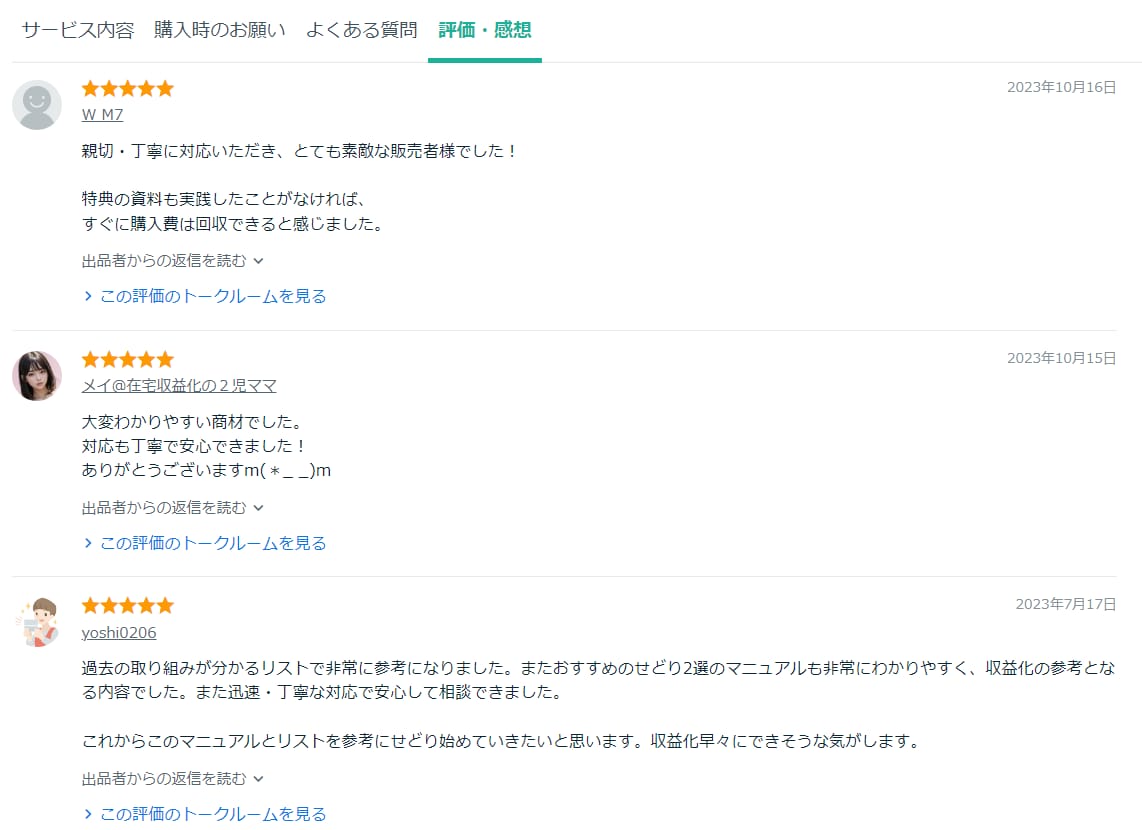The height and width of the screenshot is (830, 1142).
Task: Open the 評価・感想 tab
Action: coord(484,30)
